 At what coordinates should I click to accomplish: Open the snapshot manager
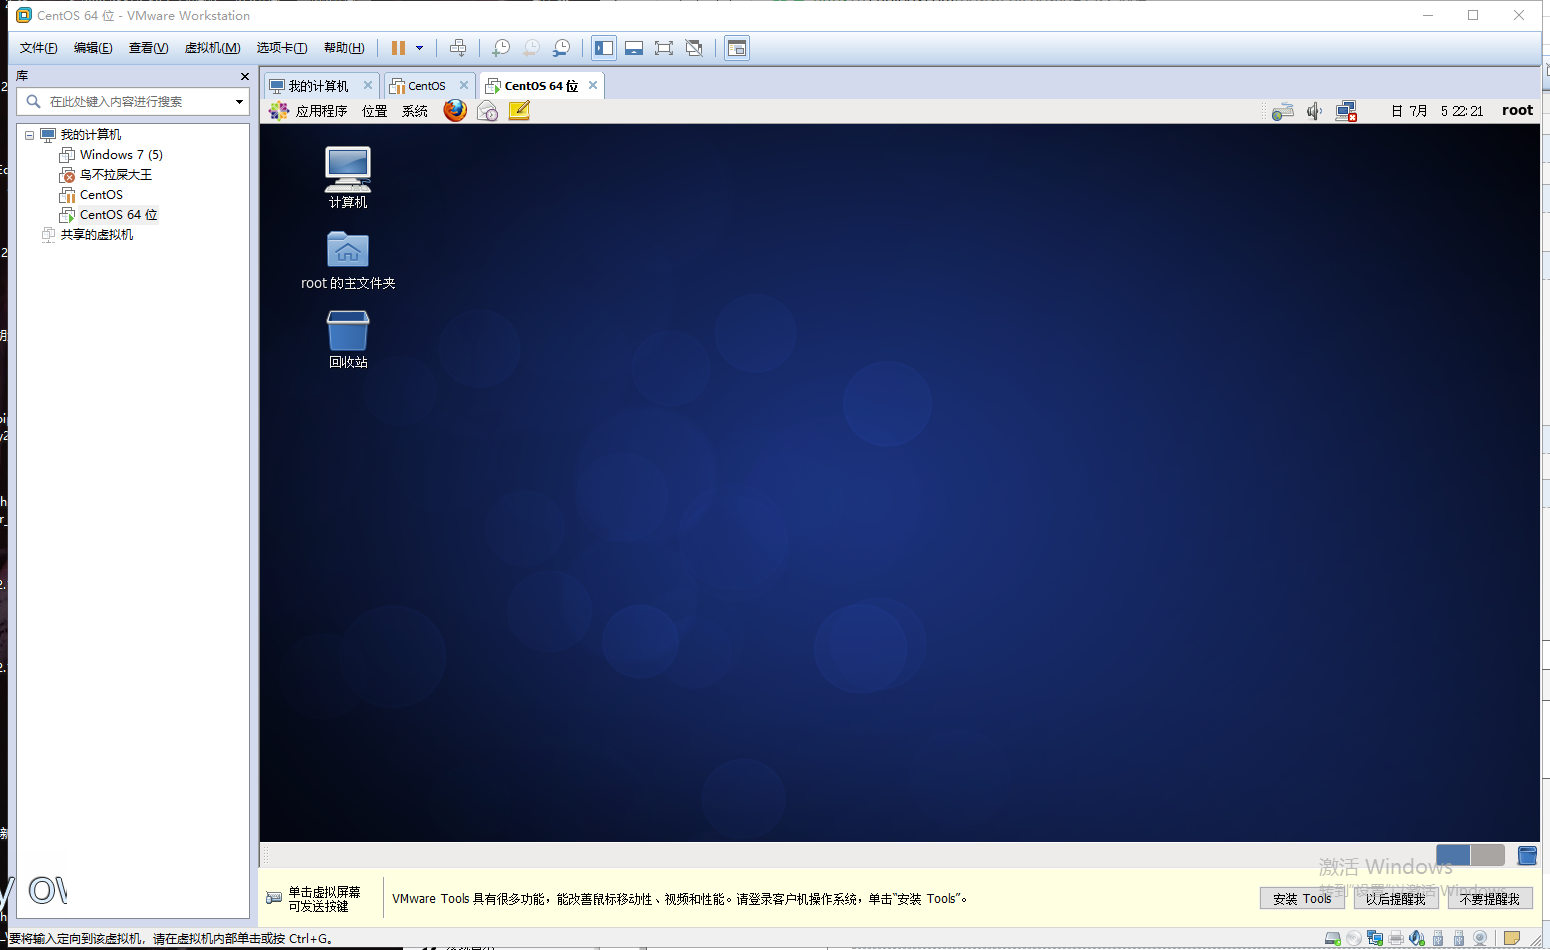pyautogui.click(x=562, y=48)
